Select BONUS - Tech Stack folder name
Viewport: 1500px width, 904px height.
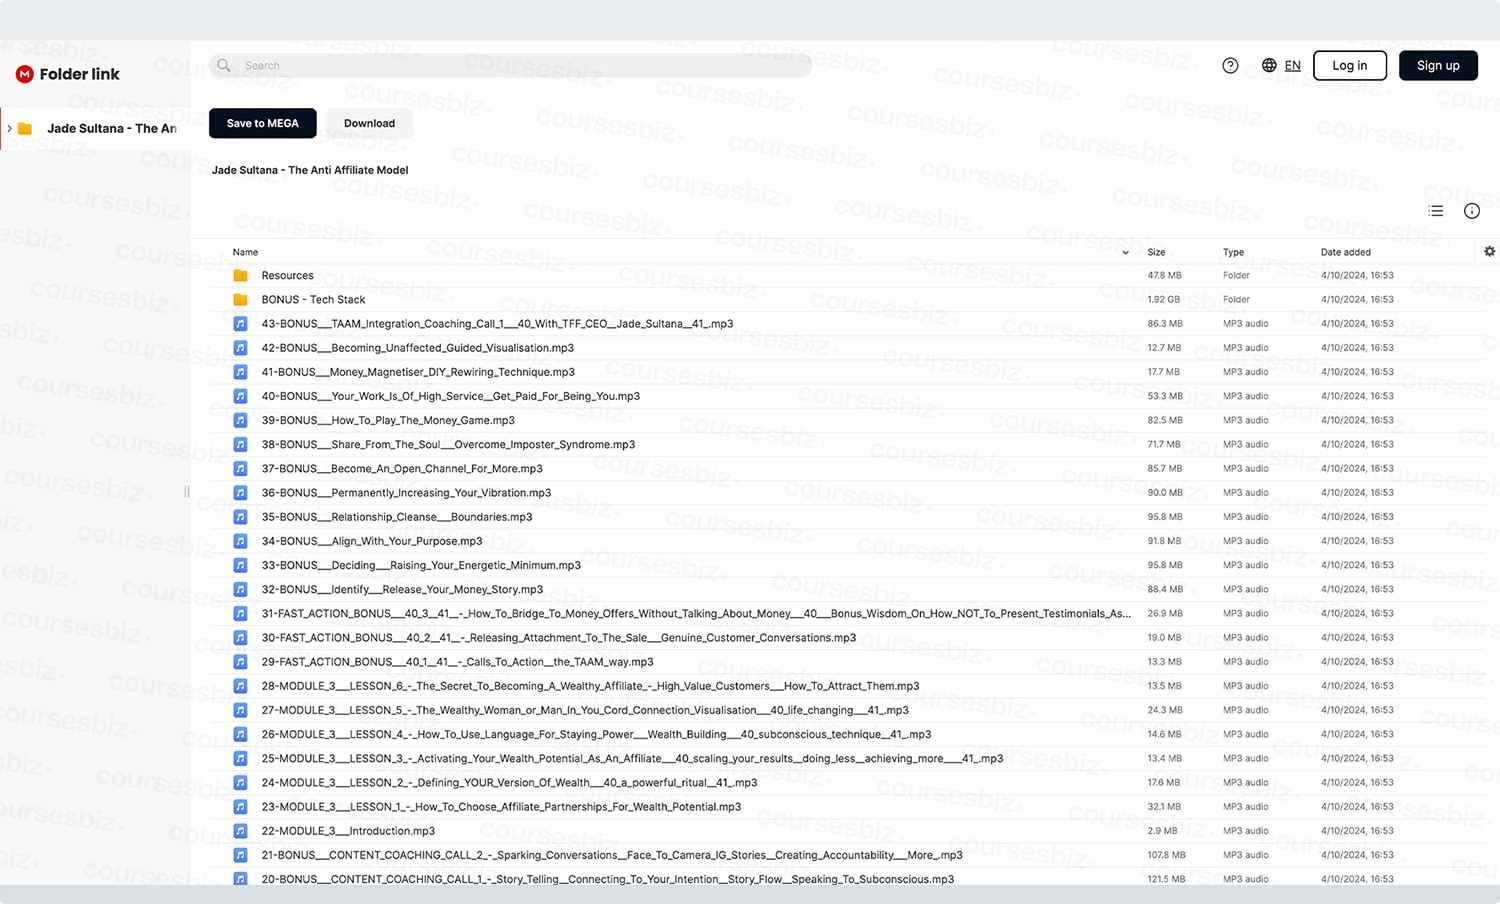[313, 299]
